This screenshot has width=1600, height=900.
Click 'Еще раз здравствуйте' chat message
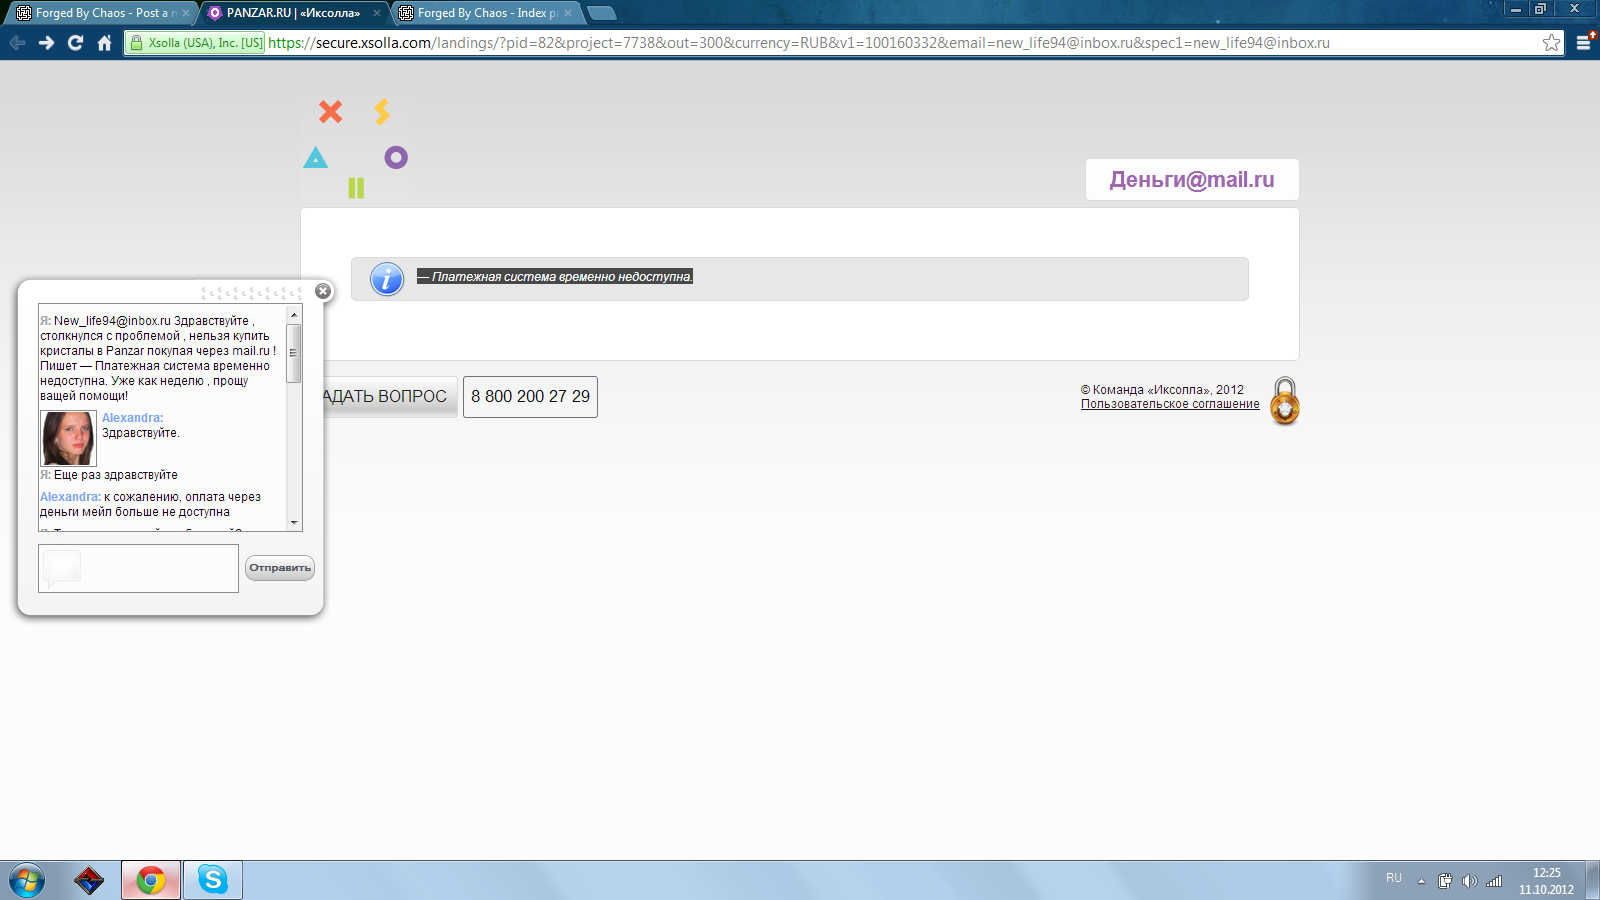point(116,475)
